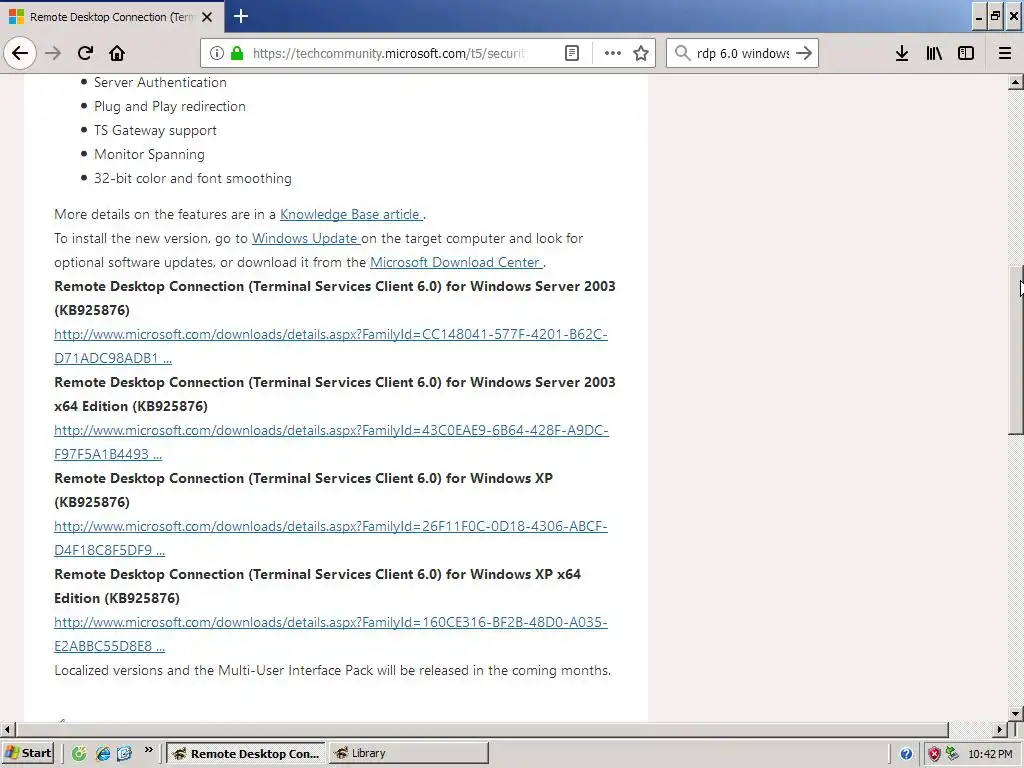Click the vertical scrollbar thumb
Image resolution: width=1024 pixels, height=768 pixels.
point(1016,349)
